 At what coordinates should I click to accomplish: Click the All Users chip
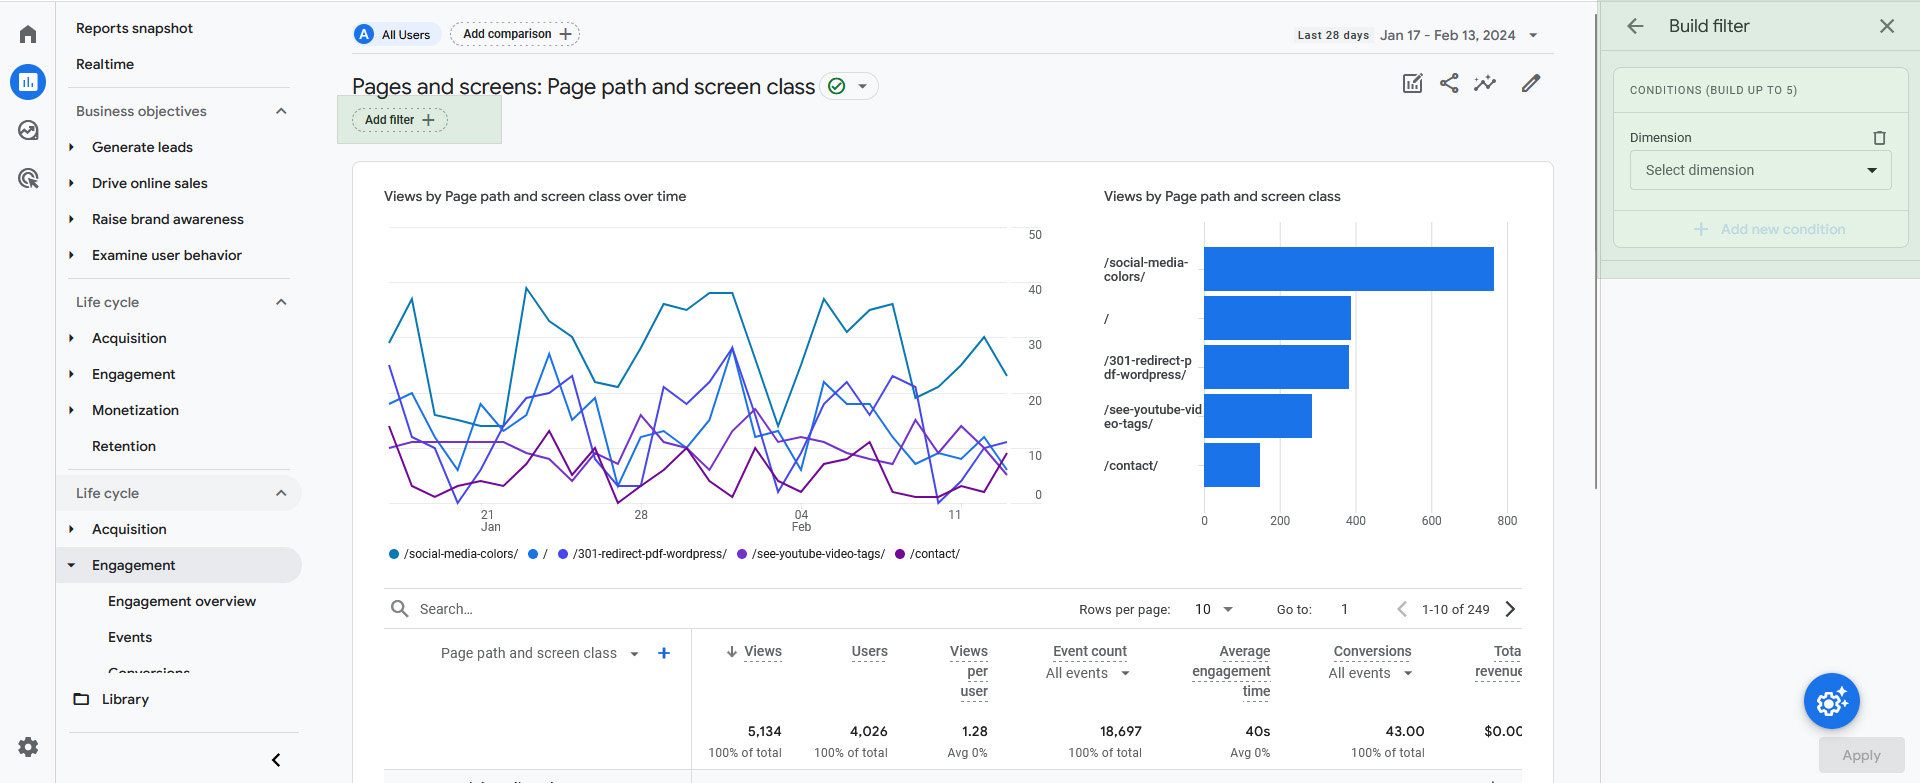396,34
